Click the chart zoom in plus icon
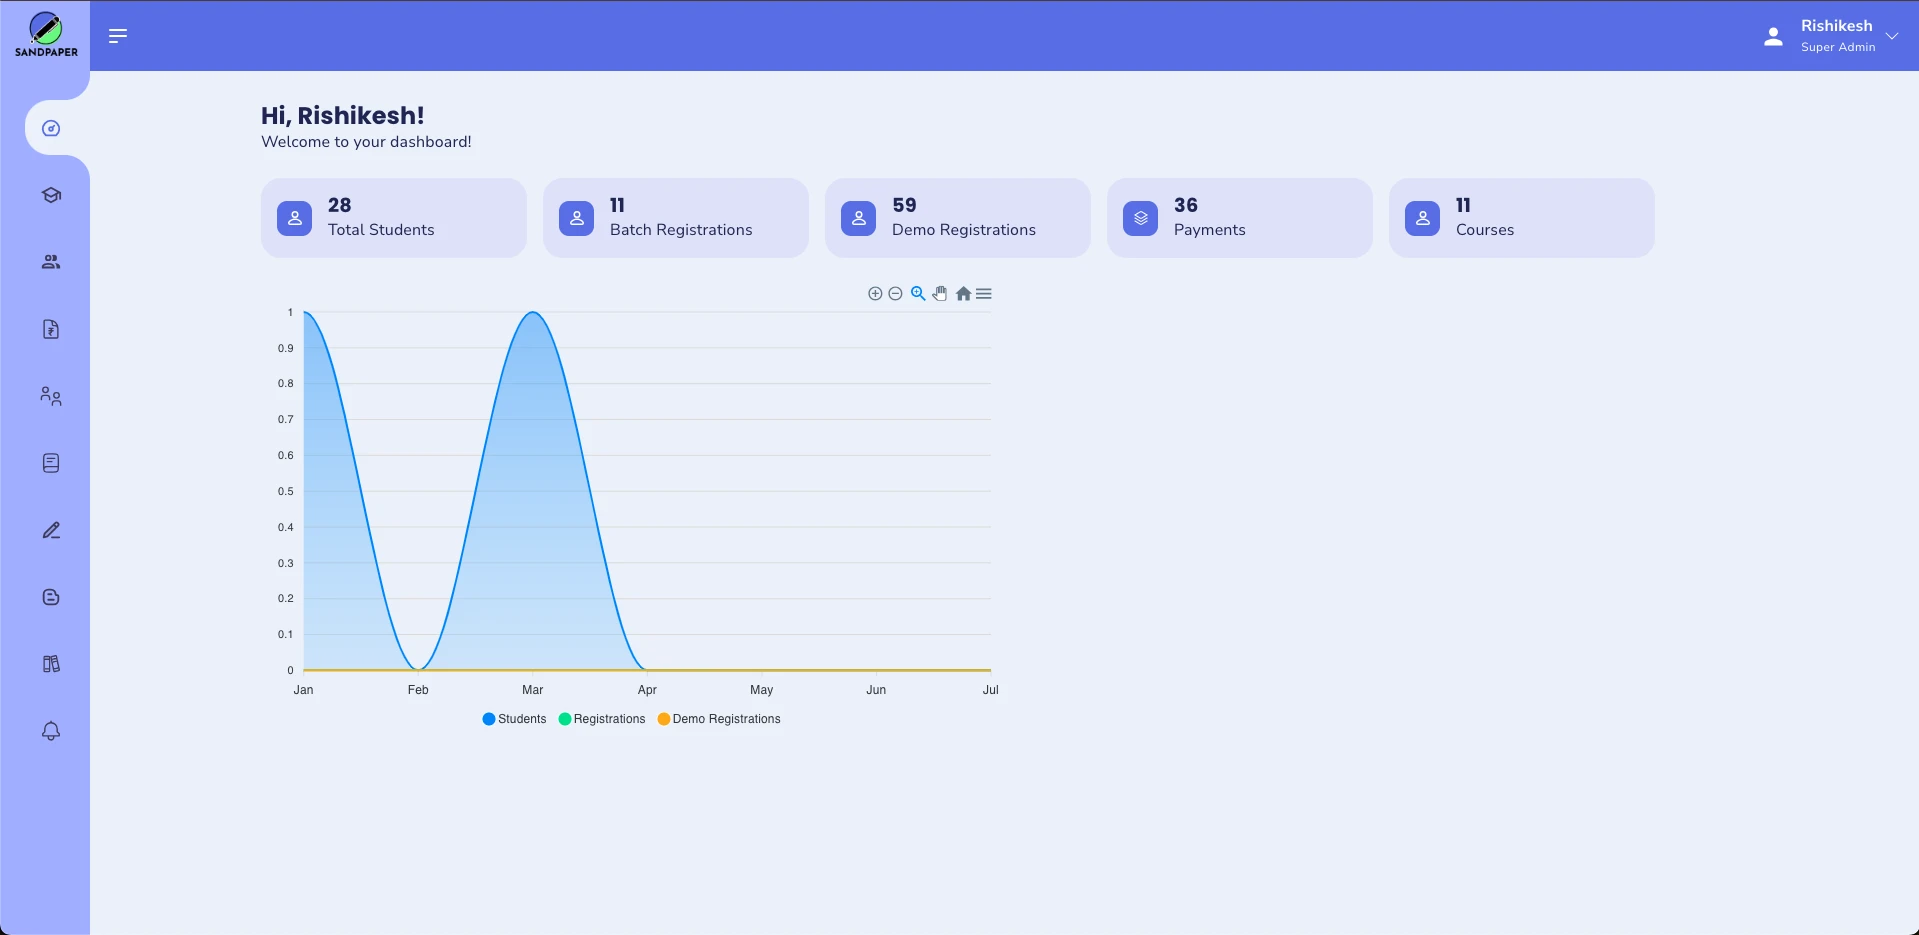Image resolution: width=1919 pixels, height=935 pixels. [875, 294]
